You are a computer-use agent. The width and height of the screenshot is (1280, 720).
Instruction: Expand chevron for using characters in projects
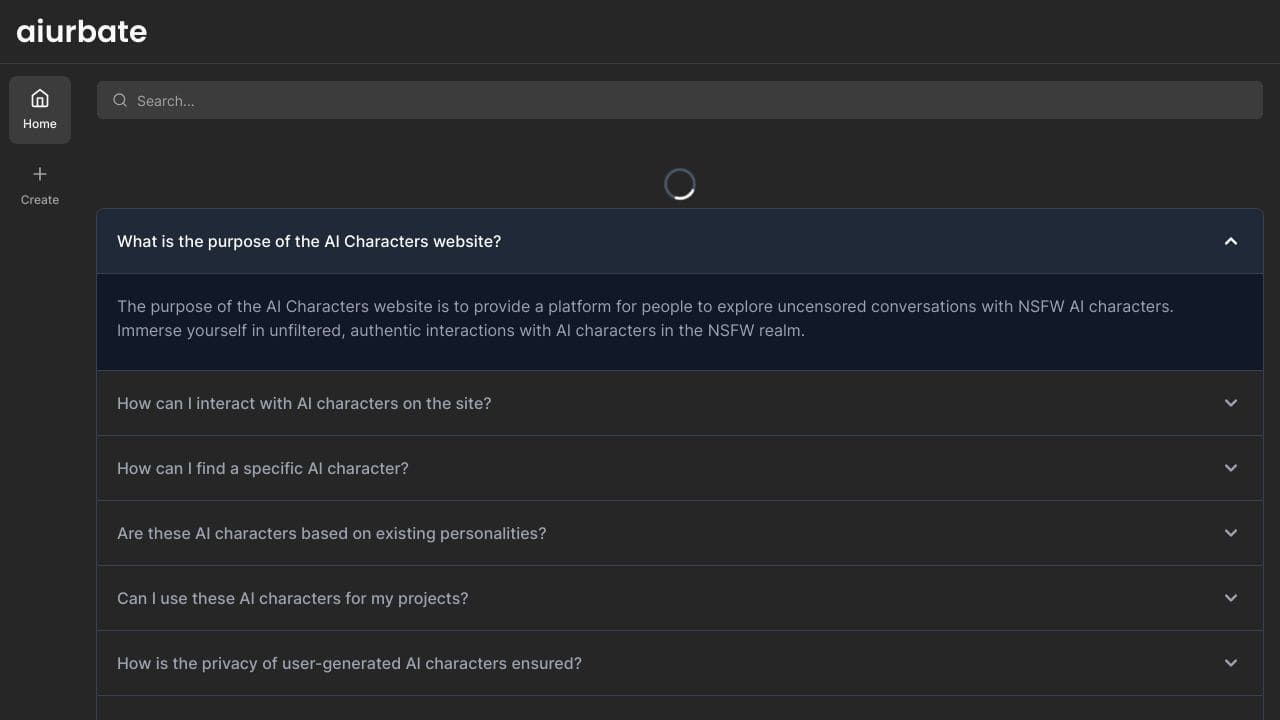[1231, 598]
